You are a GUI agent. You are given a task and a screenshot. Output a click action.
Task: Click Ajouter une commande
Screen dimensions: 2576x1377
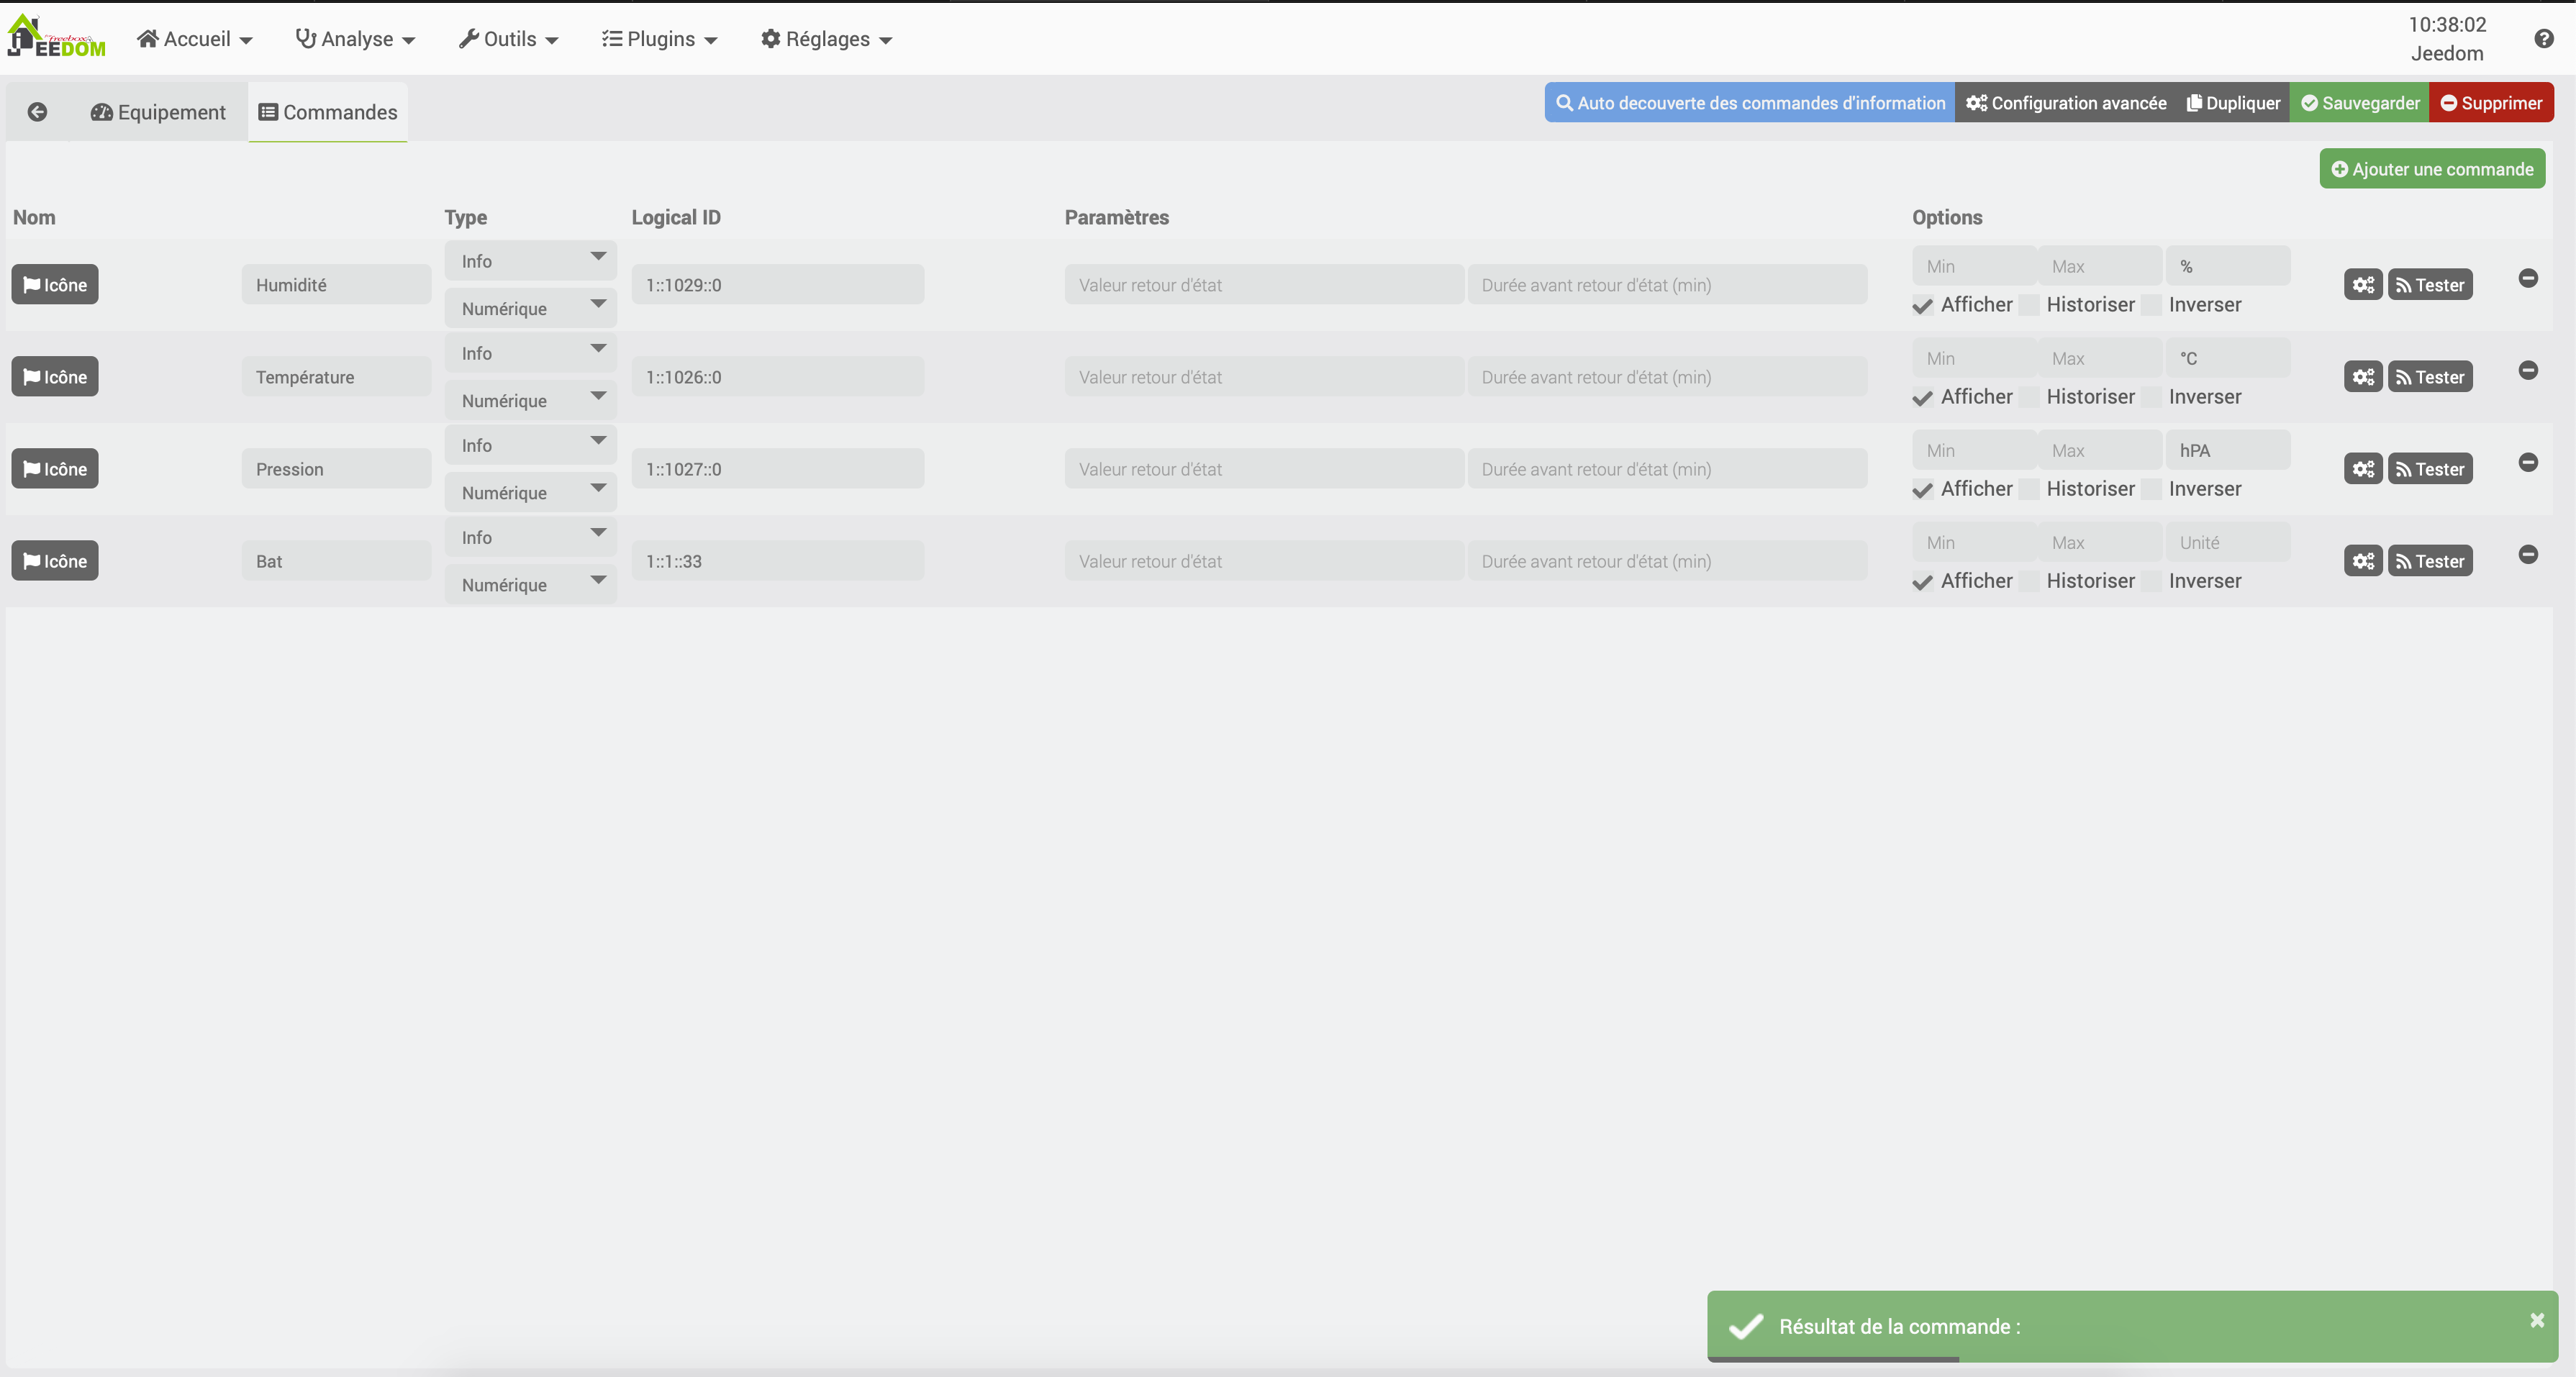pyautogui.click(x=2432, y=169)
